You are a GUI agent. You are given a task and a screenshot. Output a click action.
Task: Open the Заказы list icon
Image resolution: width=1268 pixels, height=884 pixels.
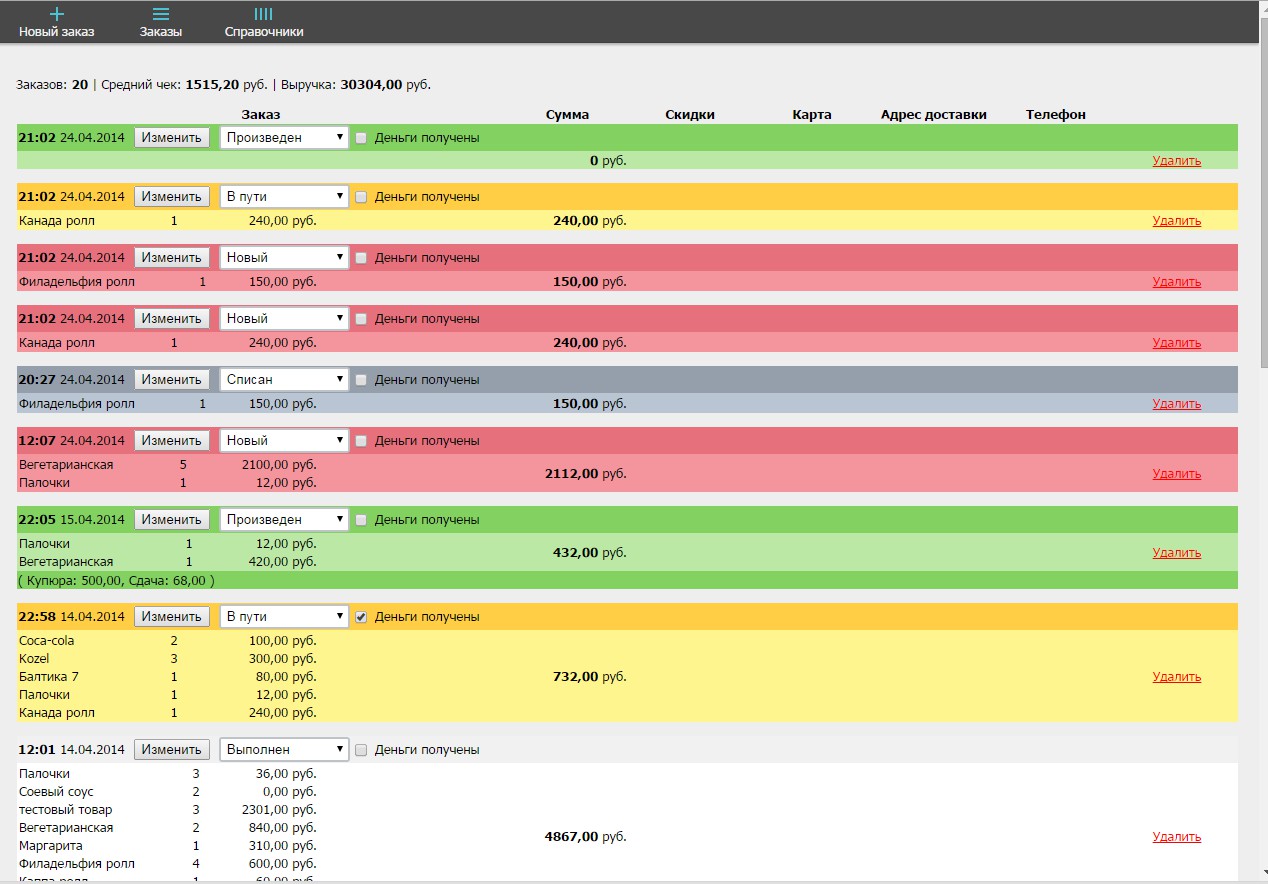tap(161, 14)
